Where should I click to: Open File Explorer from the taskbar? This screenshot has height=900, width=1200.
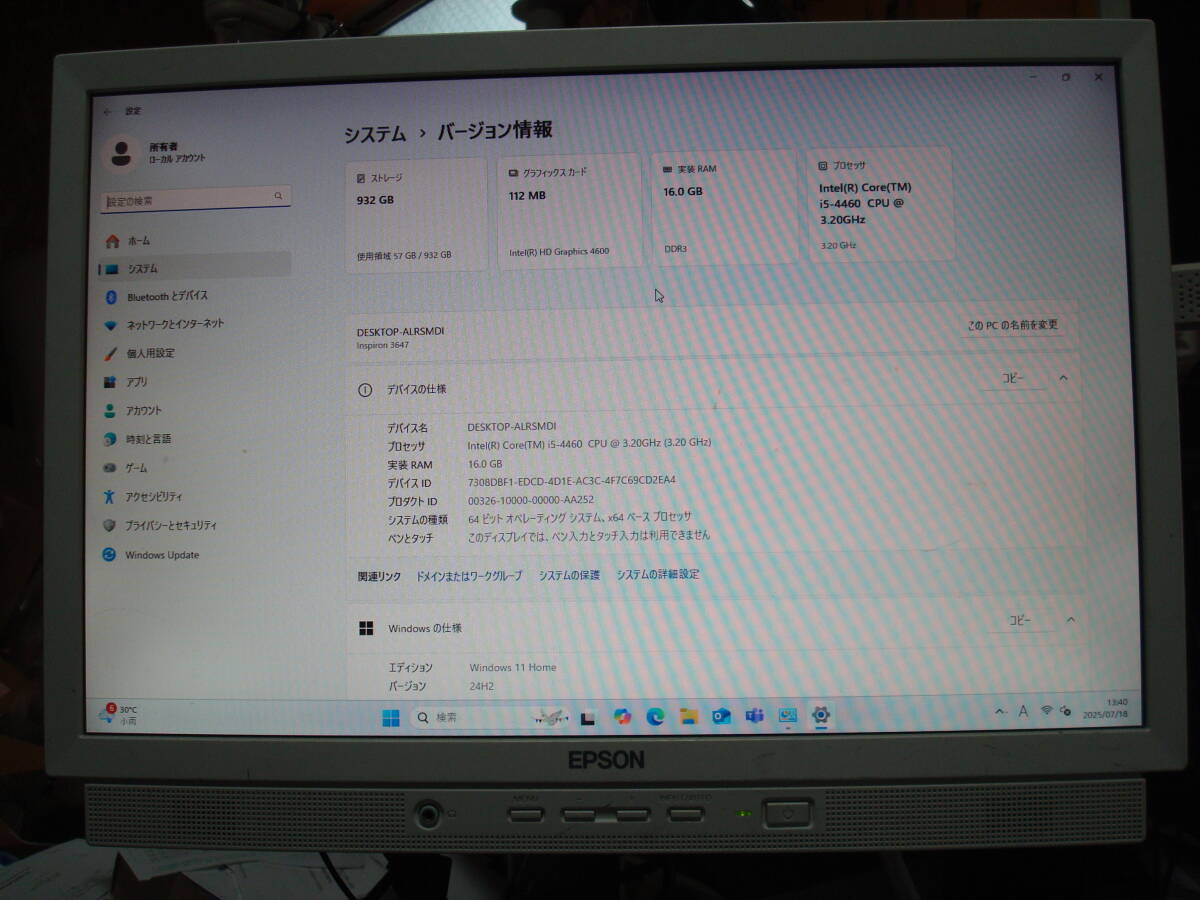pos(688,716)
